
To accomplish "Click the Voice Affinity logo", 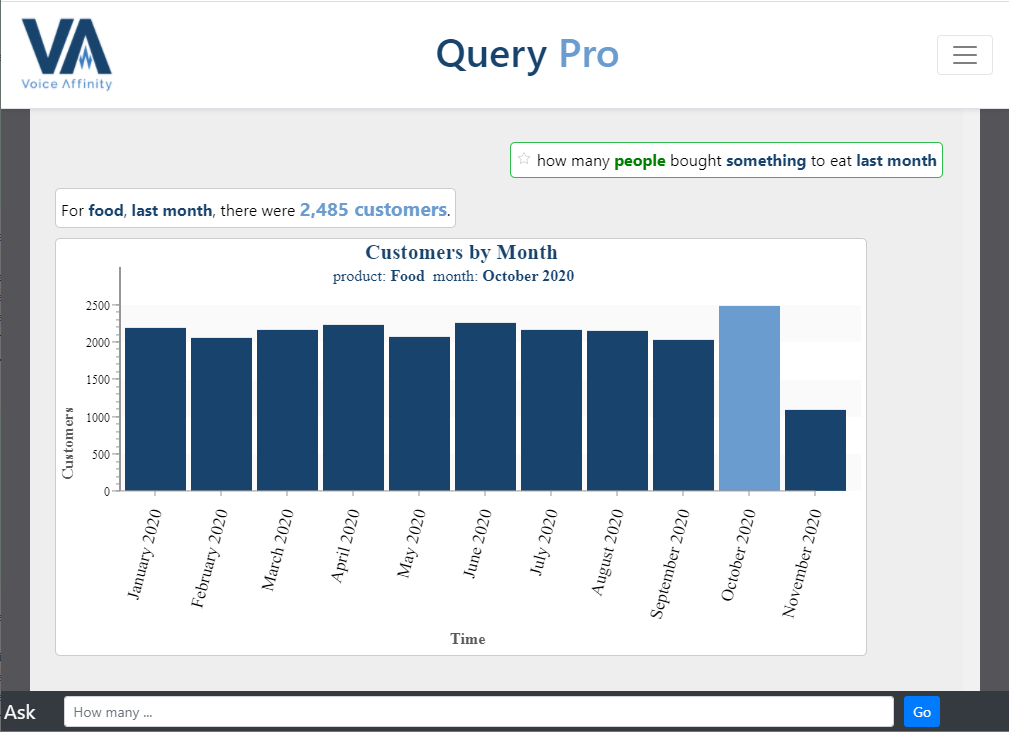I will coord(67,54).
